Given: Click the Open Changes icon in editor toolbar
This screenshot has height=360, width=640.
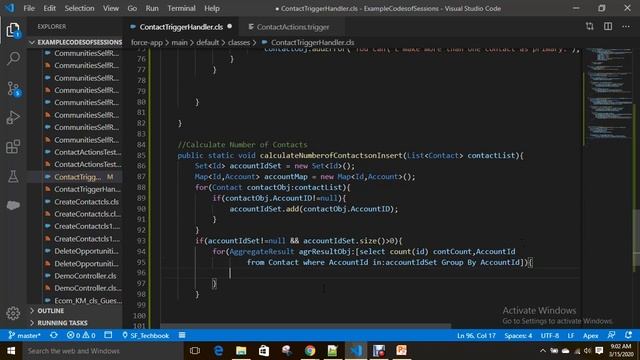Looking at the screenshot, I should (x=589, y=27).
